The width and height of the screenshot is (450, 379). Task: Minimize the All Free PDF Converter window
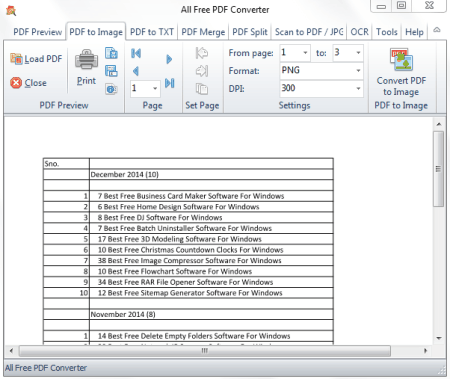tap(382, 6)
